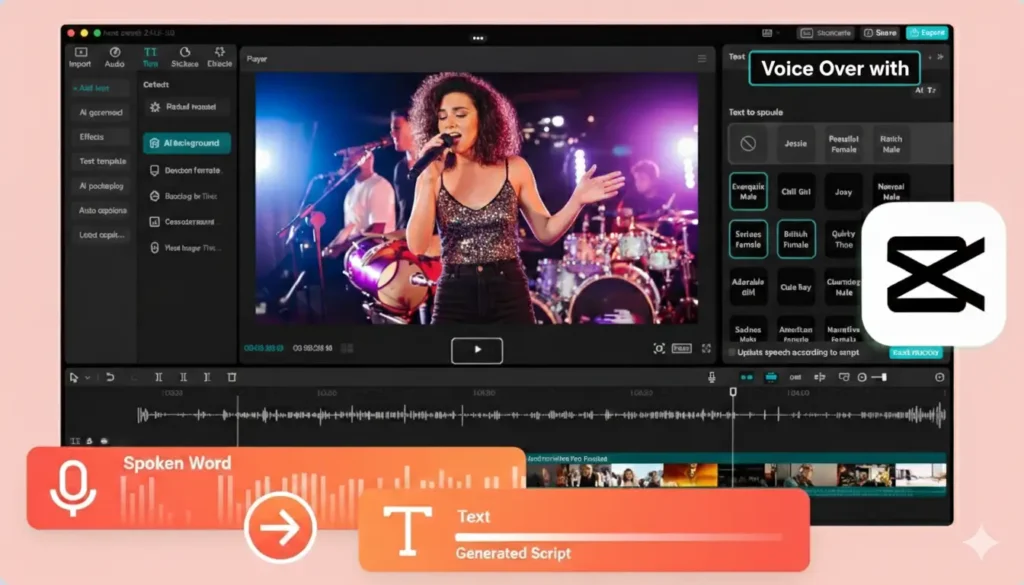
Task: Click the undo arrow in timeline toolbar
Action: [109, 377]
